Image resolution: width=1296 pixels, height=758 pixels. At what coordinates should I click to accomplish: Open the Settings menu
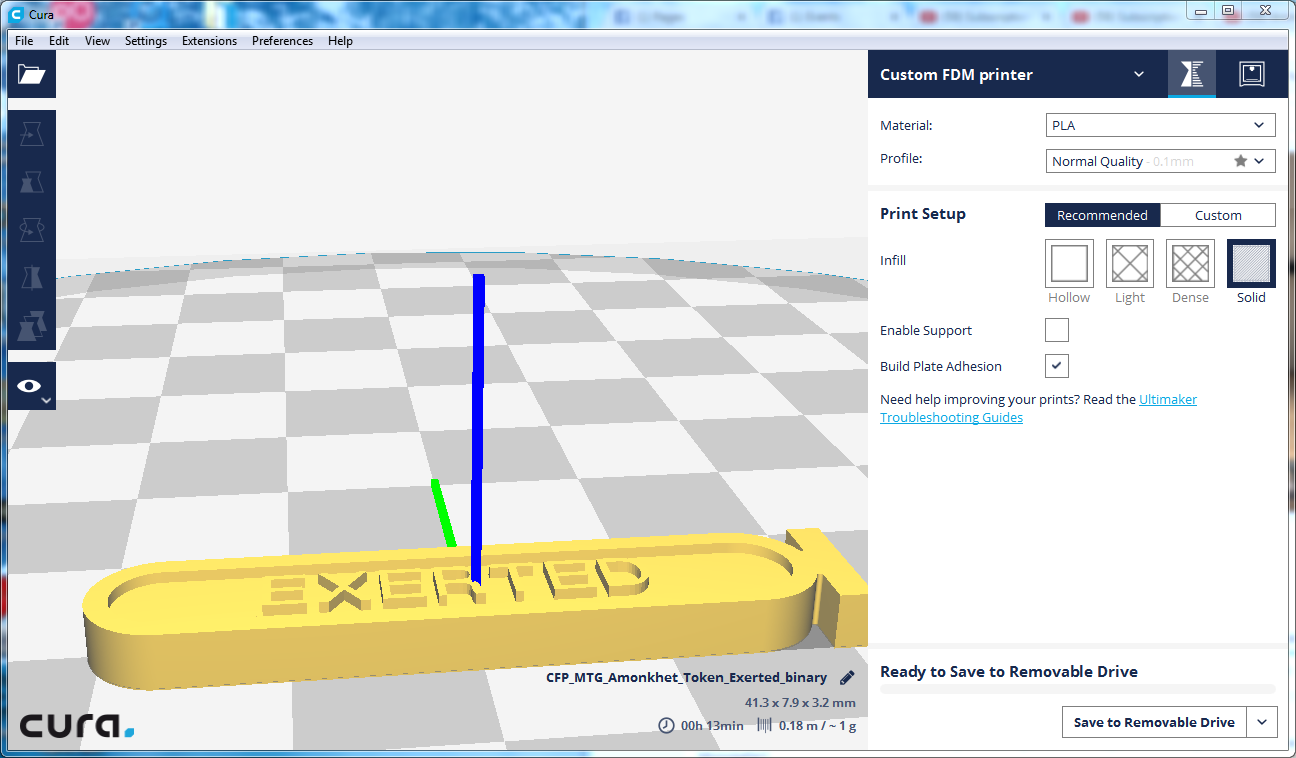pyautogui.click(x=146, y=41)
